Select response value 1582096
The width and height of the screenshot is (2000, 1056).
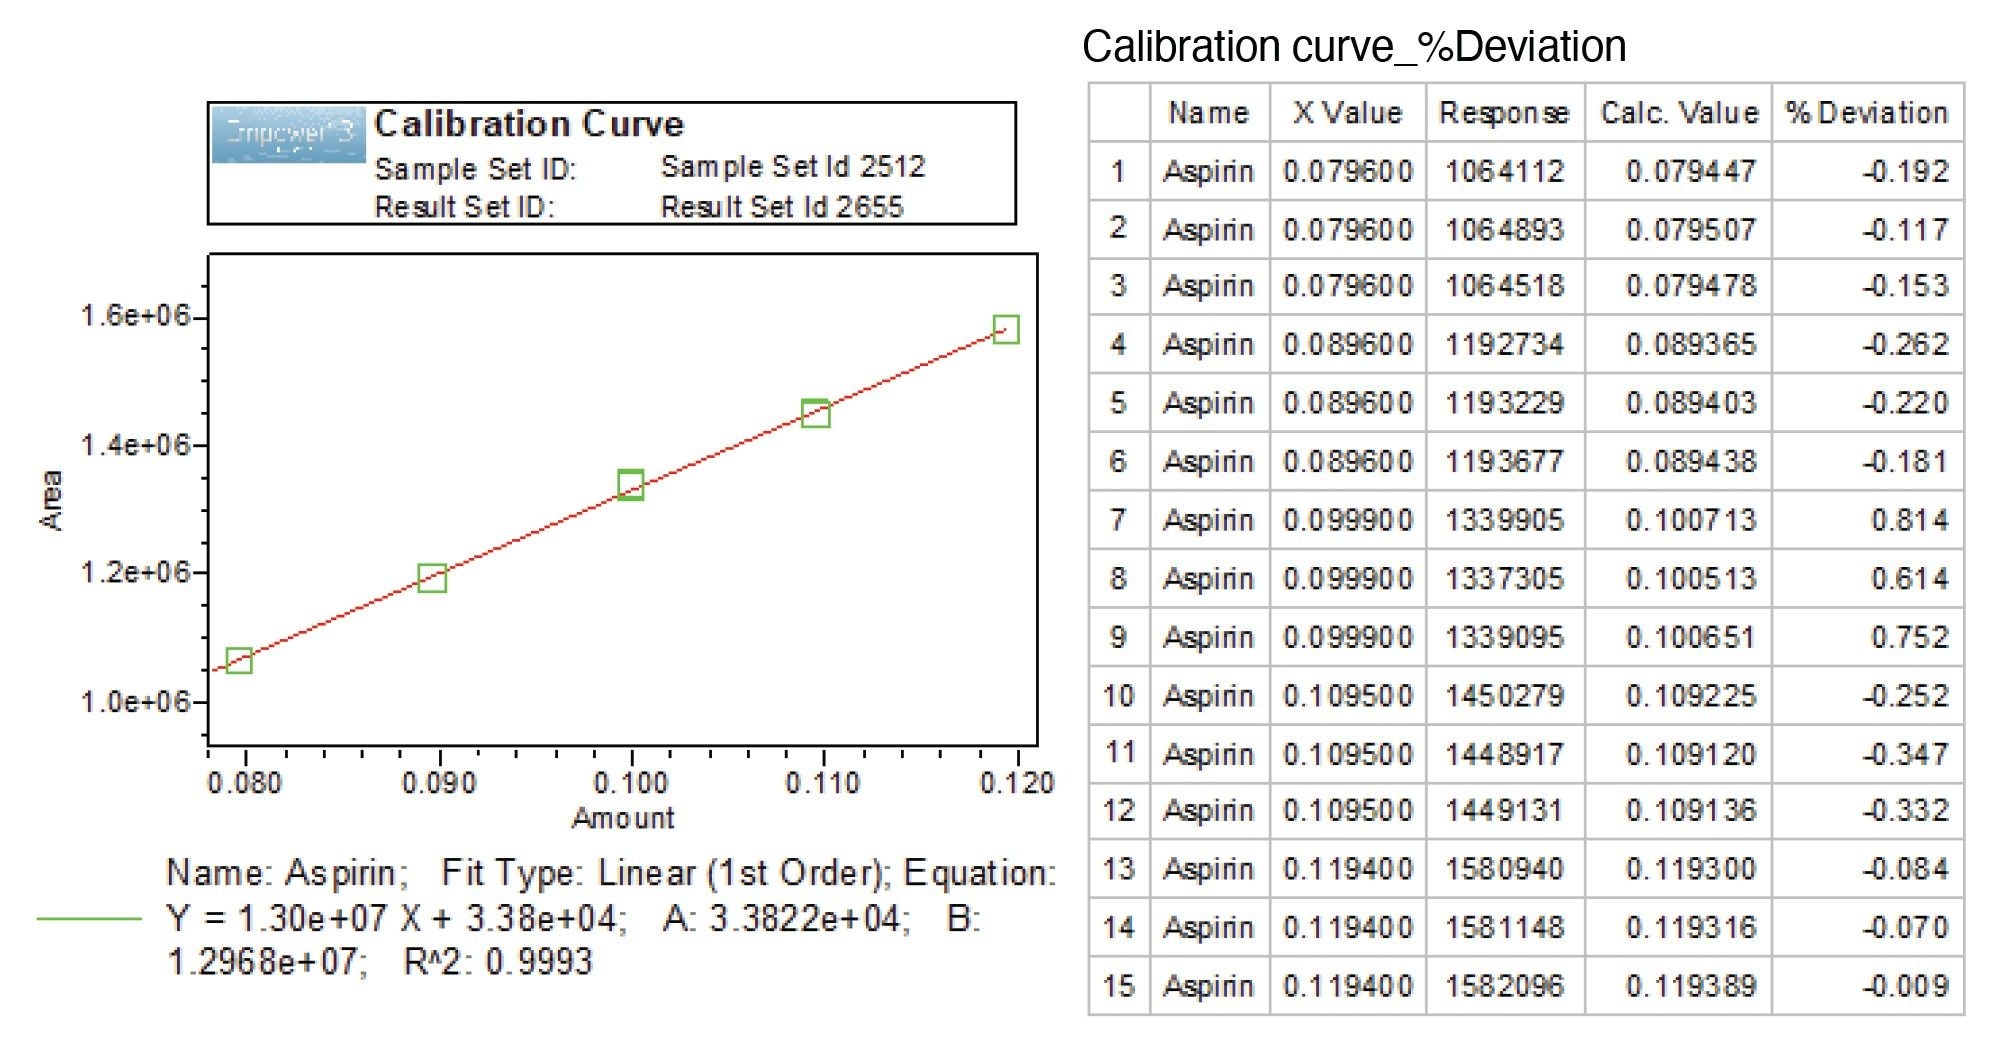1504,986
